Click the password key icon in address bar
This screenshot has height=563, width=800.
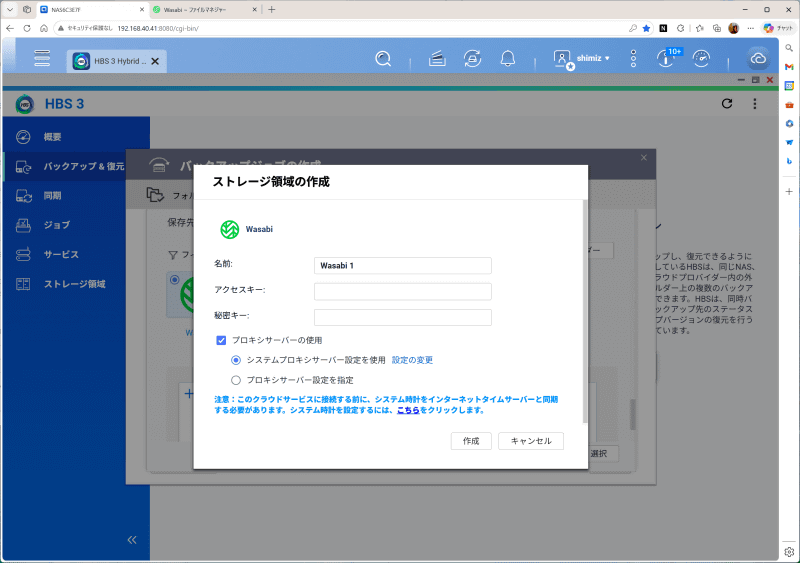633,29
